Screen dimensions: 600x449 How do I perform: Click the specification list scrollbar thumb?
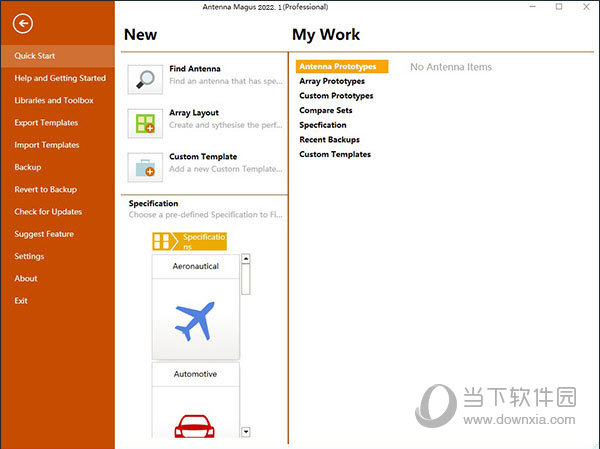pos(246,279)
